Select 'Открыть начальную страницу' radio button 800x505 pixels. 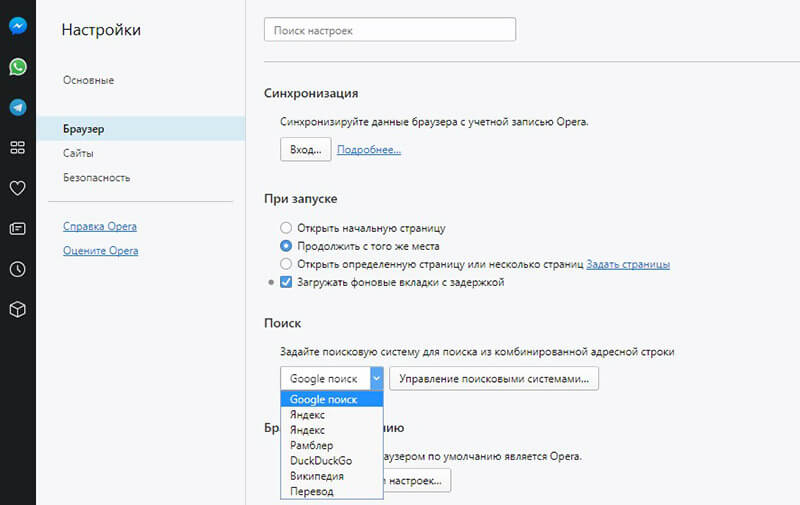[x=286, y=228]
